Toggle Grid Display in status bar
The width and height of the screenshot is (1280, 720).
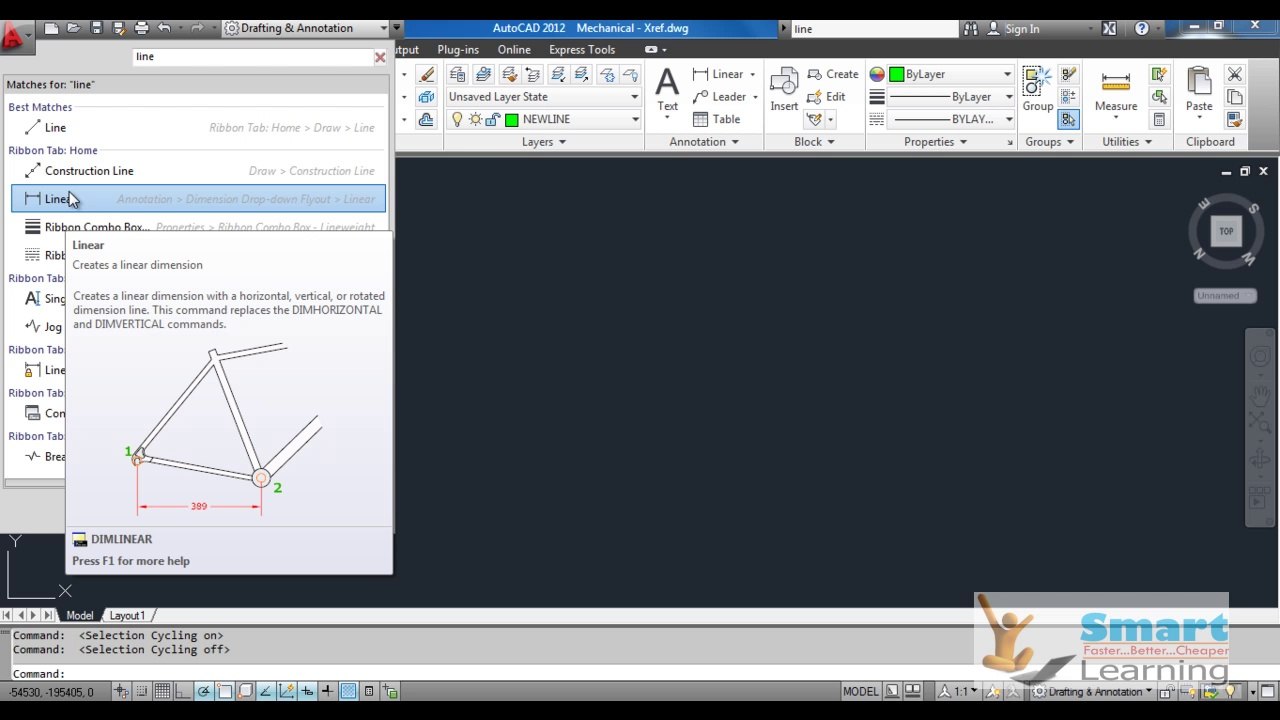163,692
